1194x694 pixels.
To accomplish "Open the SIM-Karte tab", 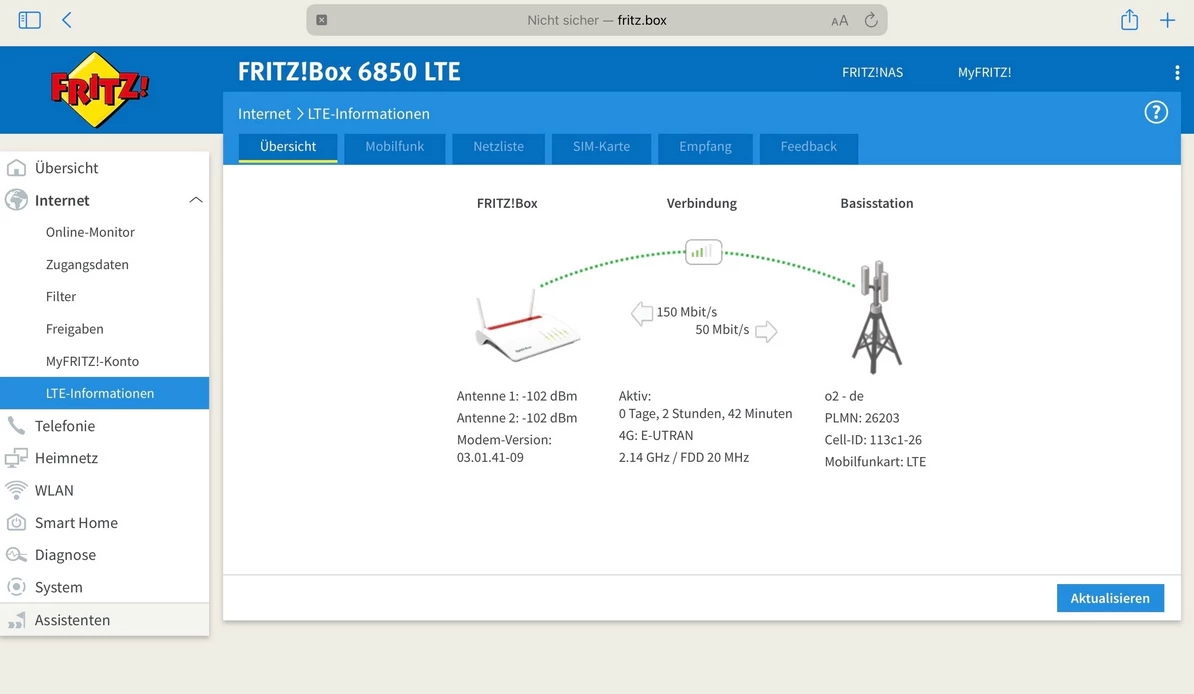I will pos(602,147).
